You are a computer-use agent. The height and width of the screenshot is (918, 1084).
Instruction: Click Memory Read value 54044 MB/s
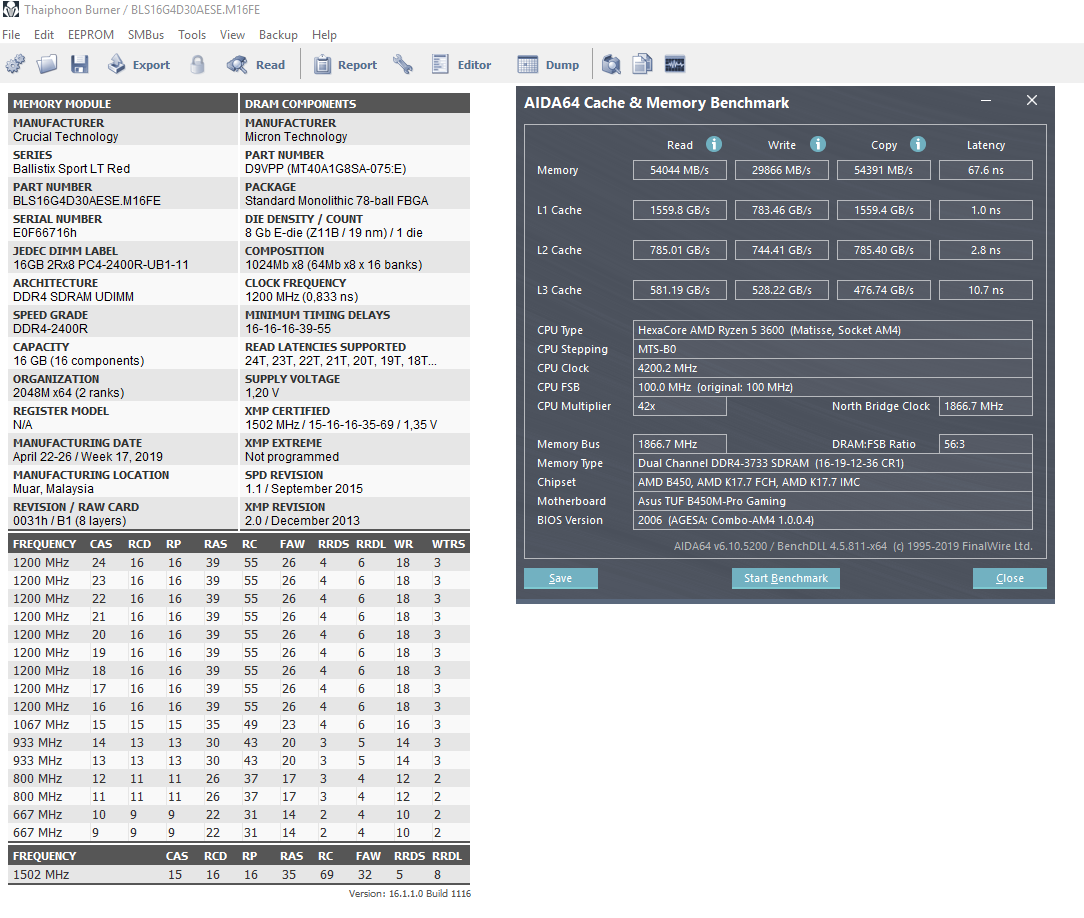click(680, 170)
